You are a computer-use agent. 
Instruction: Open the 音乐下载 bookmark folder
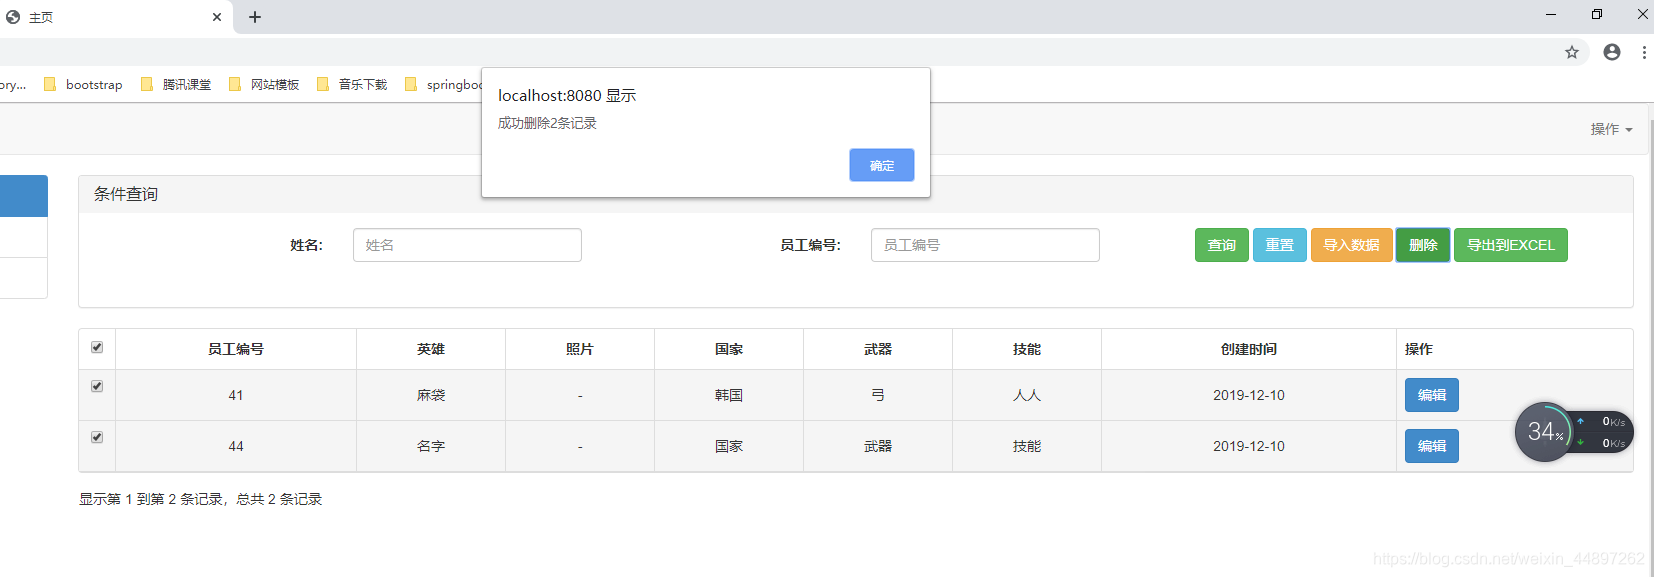pyautogui.click(x=352, y=85)
